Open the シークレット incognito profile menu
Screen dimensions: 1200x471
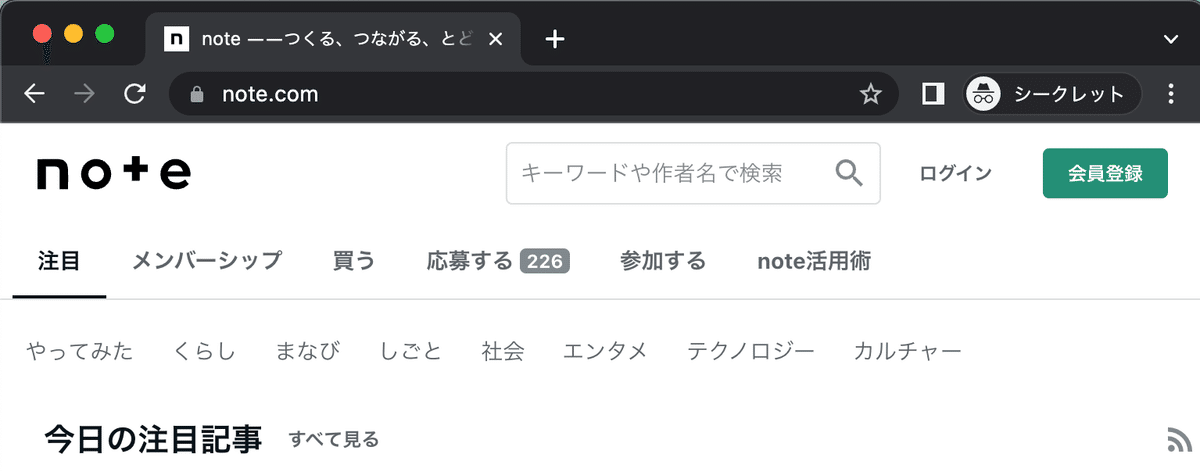[x=1052, y=94]
